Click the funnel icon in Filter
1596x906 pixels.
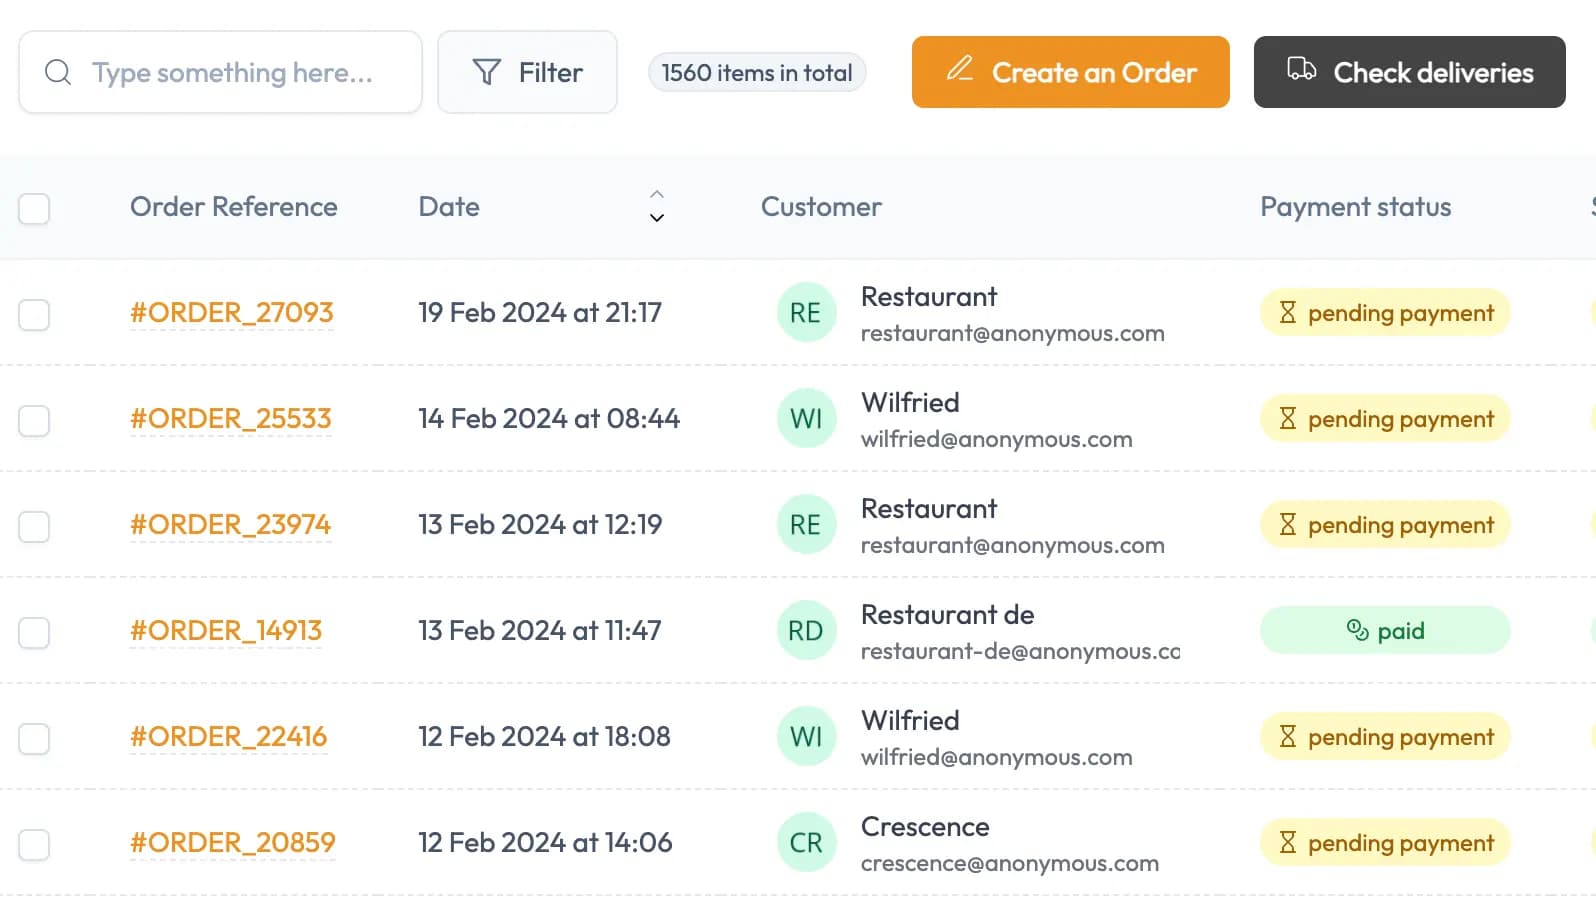pyautogui.click(x=486, y=72)
